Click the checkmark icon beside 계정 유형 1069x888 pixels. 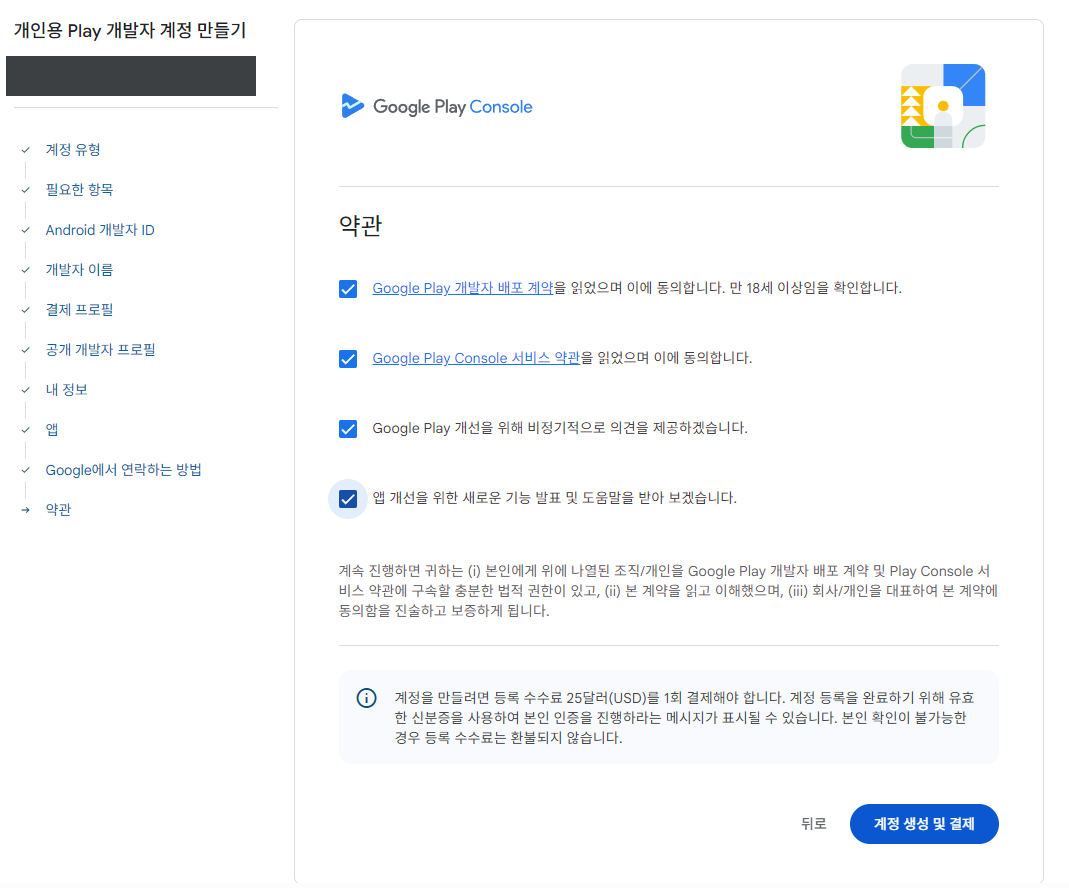click(25, 150)
